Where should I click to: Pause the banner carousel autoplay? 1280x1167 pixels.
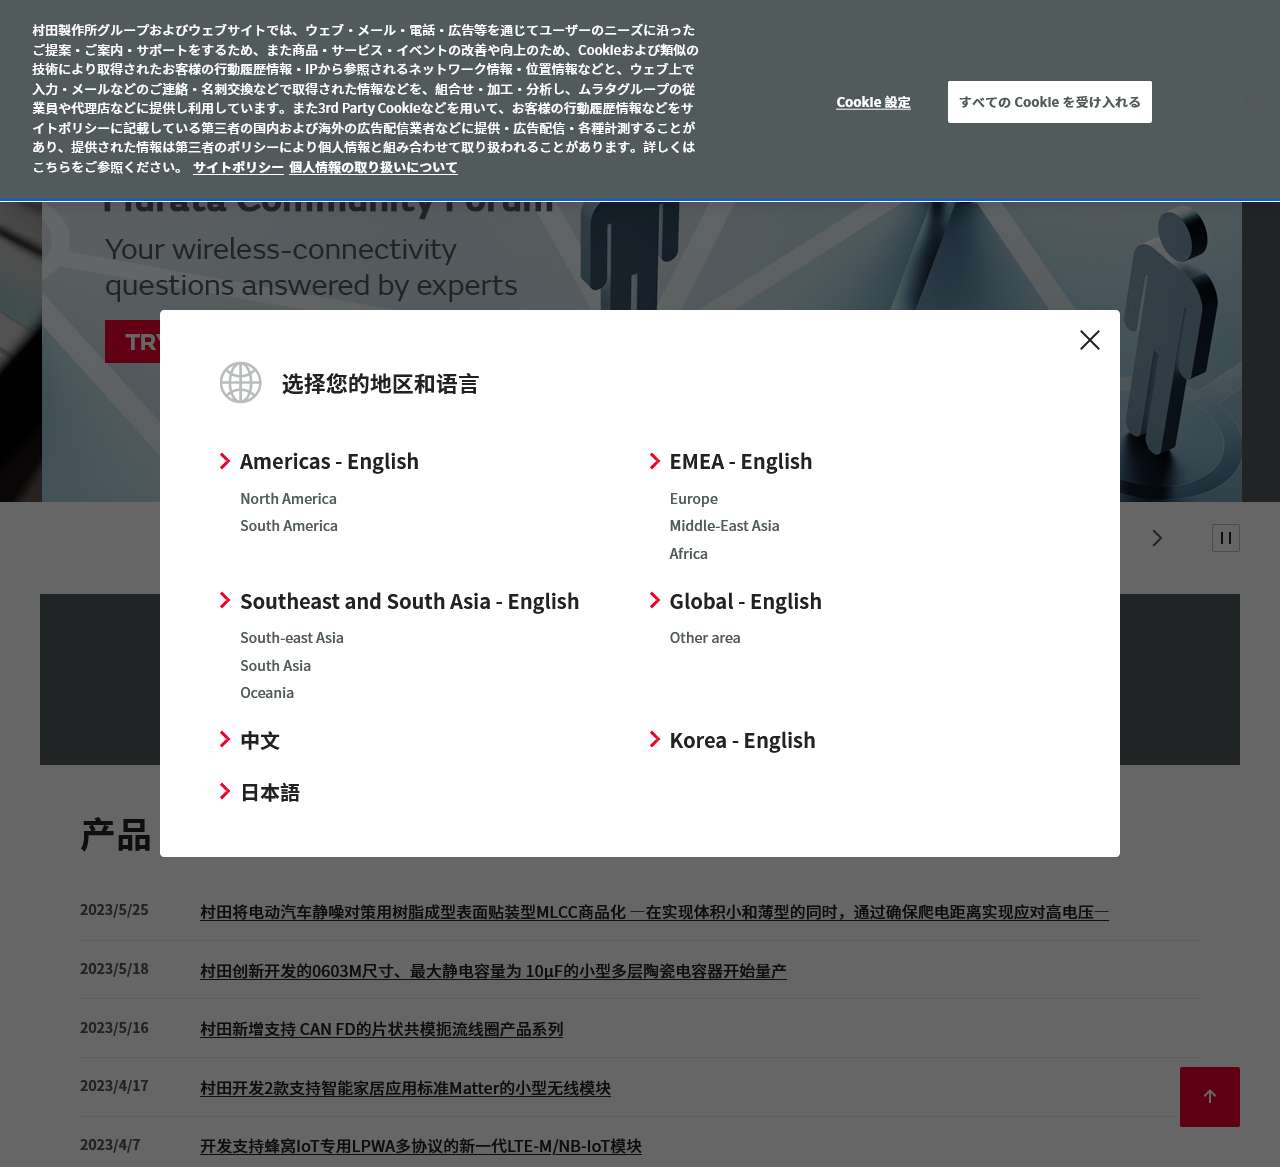coord(1226,538)
